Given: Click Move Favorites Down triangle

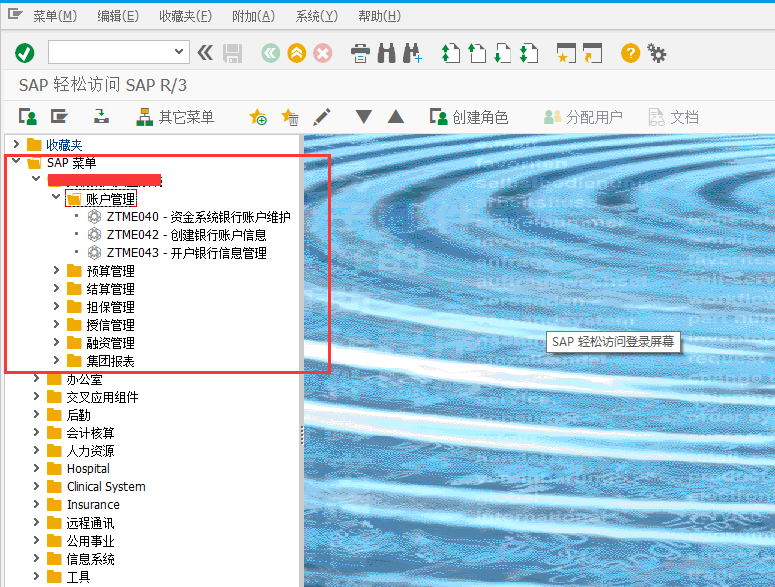Looking at the screenshot, I should pyautogui.click(x=364, y=117).
